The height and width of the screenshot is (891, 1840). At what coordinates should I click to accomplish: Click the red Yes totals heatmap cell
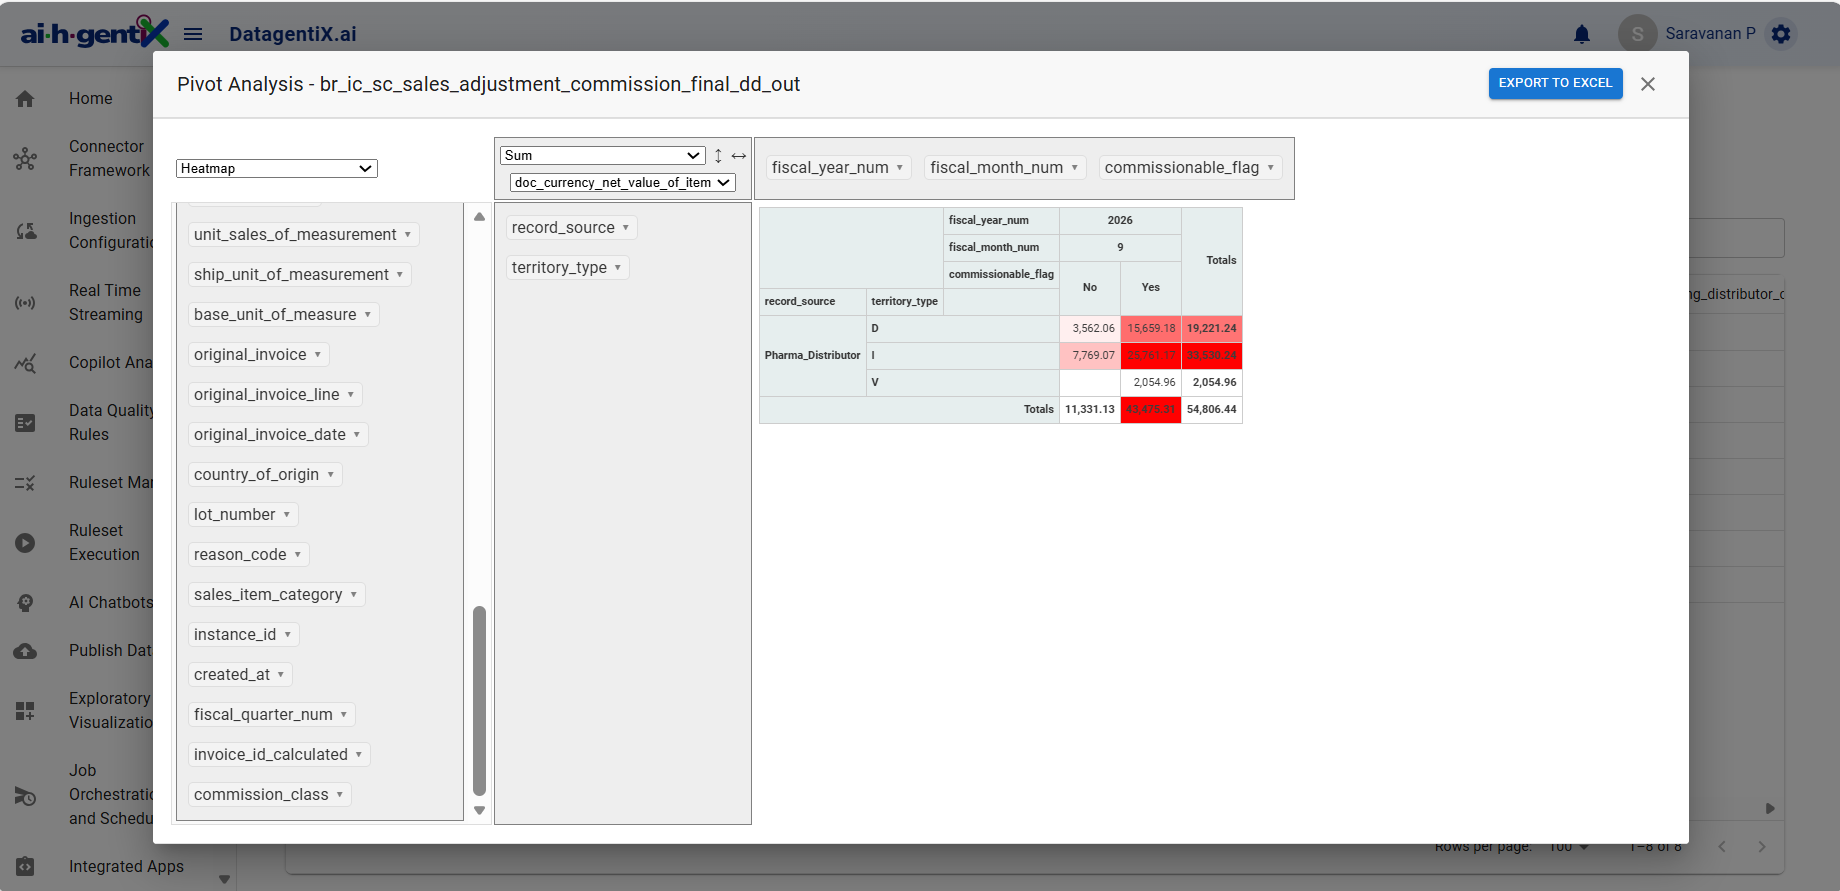[1151, 409]
